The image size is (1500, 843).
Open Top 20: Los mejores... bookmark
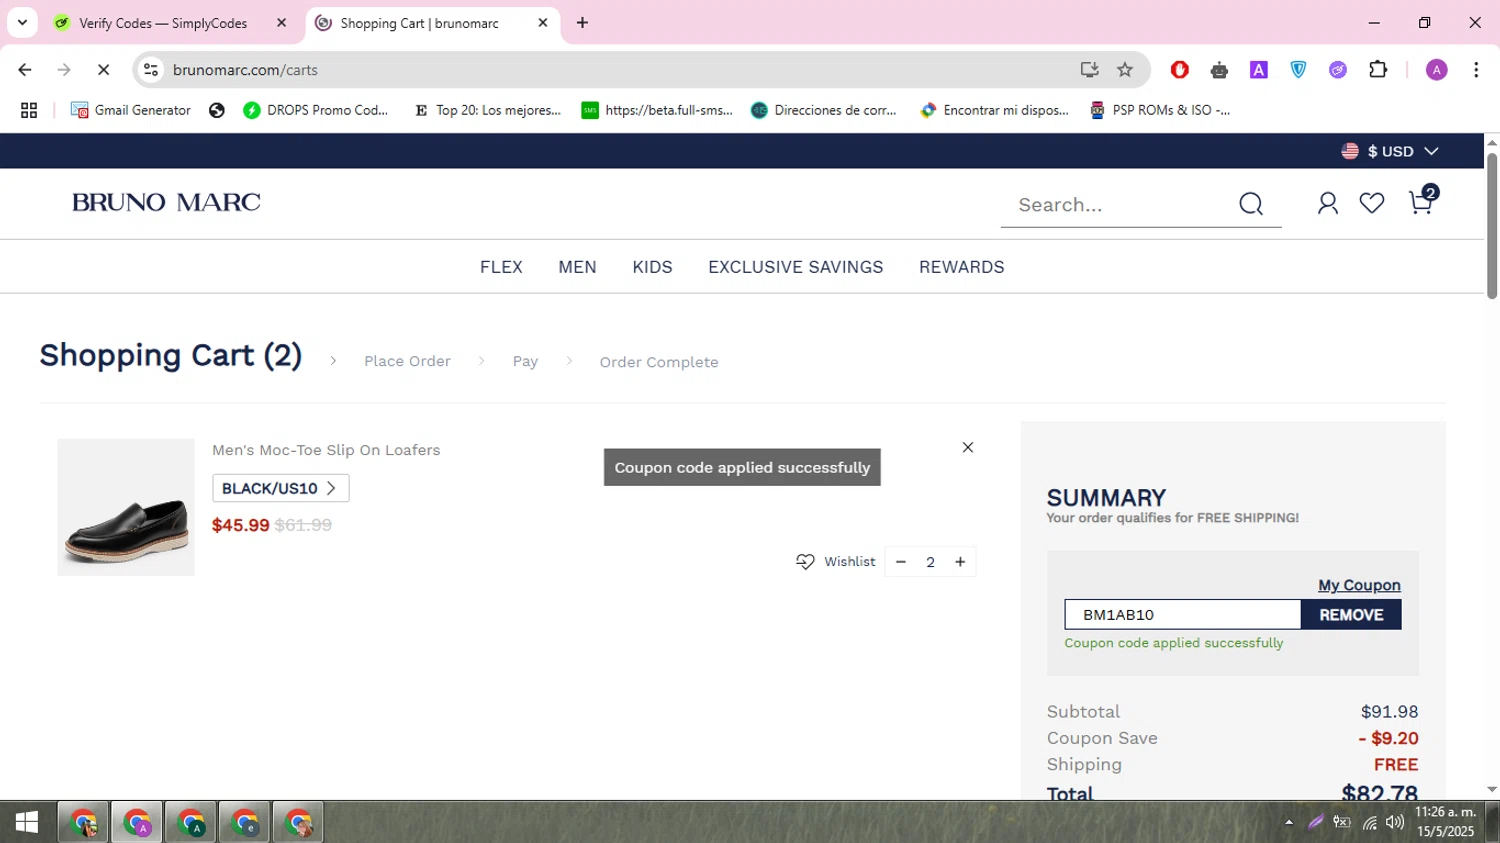pyautogui.click(x=488, y=110)
